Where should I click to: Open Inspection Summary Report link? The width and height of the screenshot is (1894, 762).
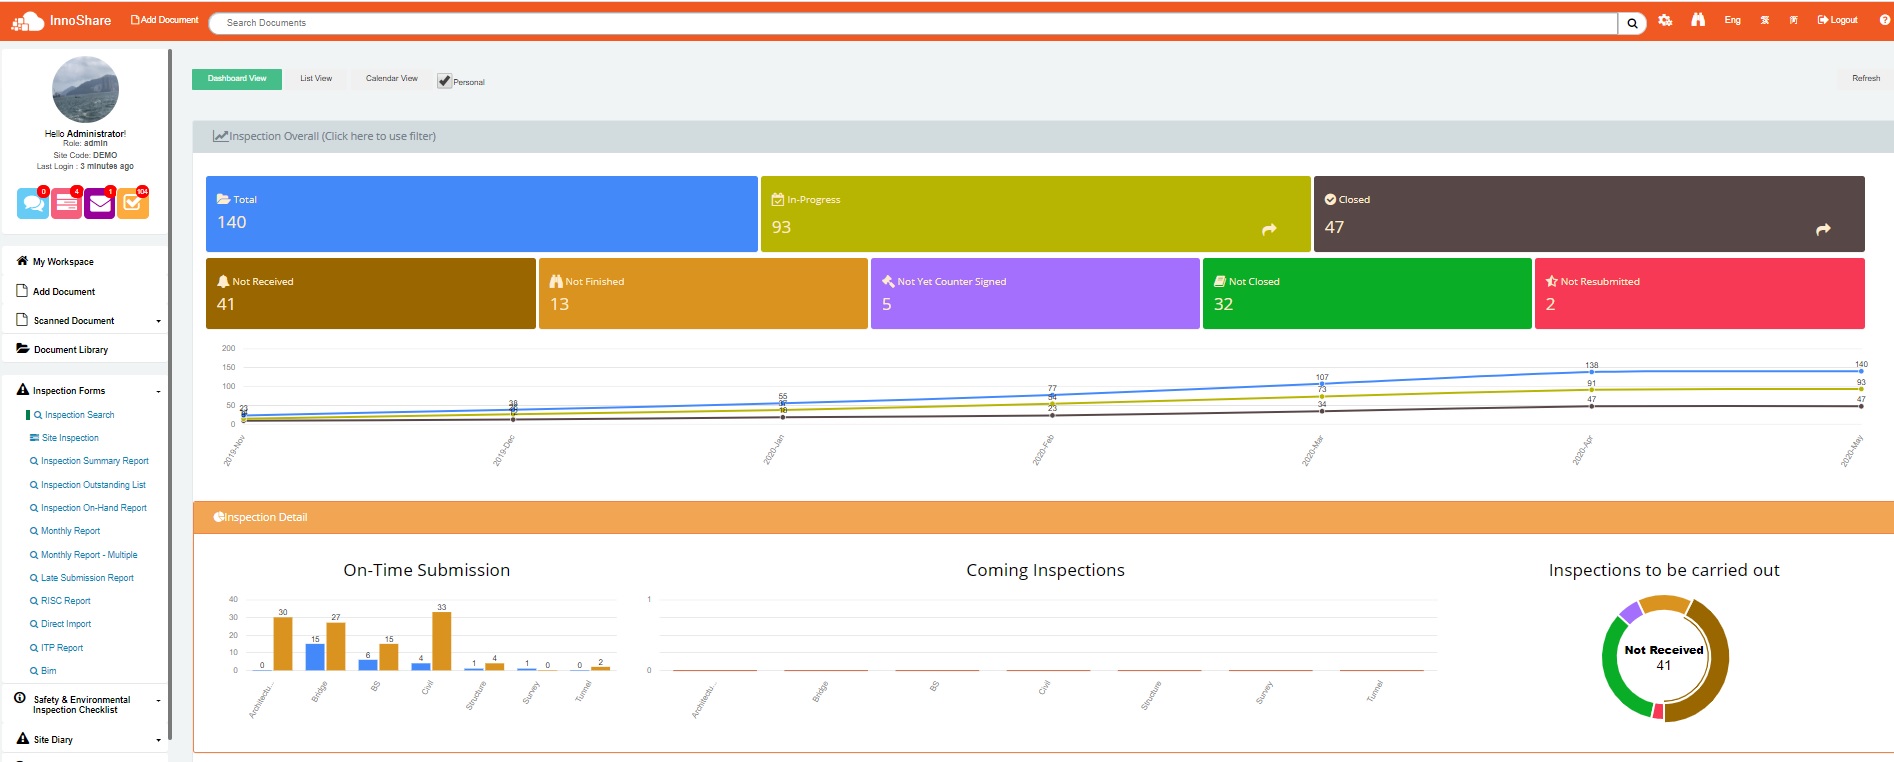click(94, 461)
